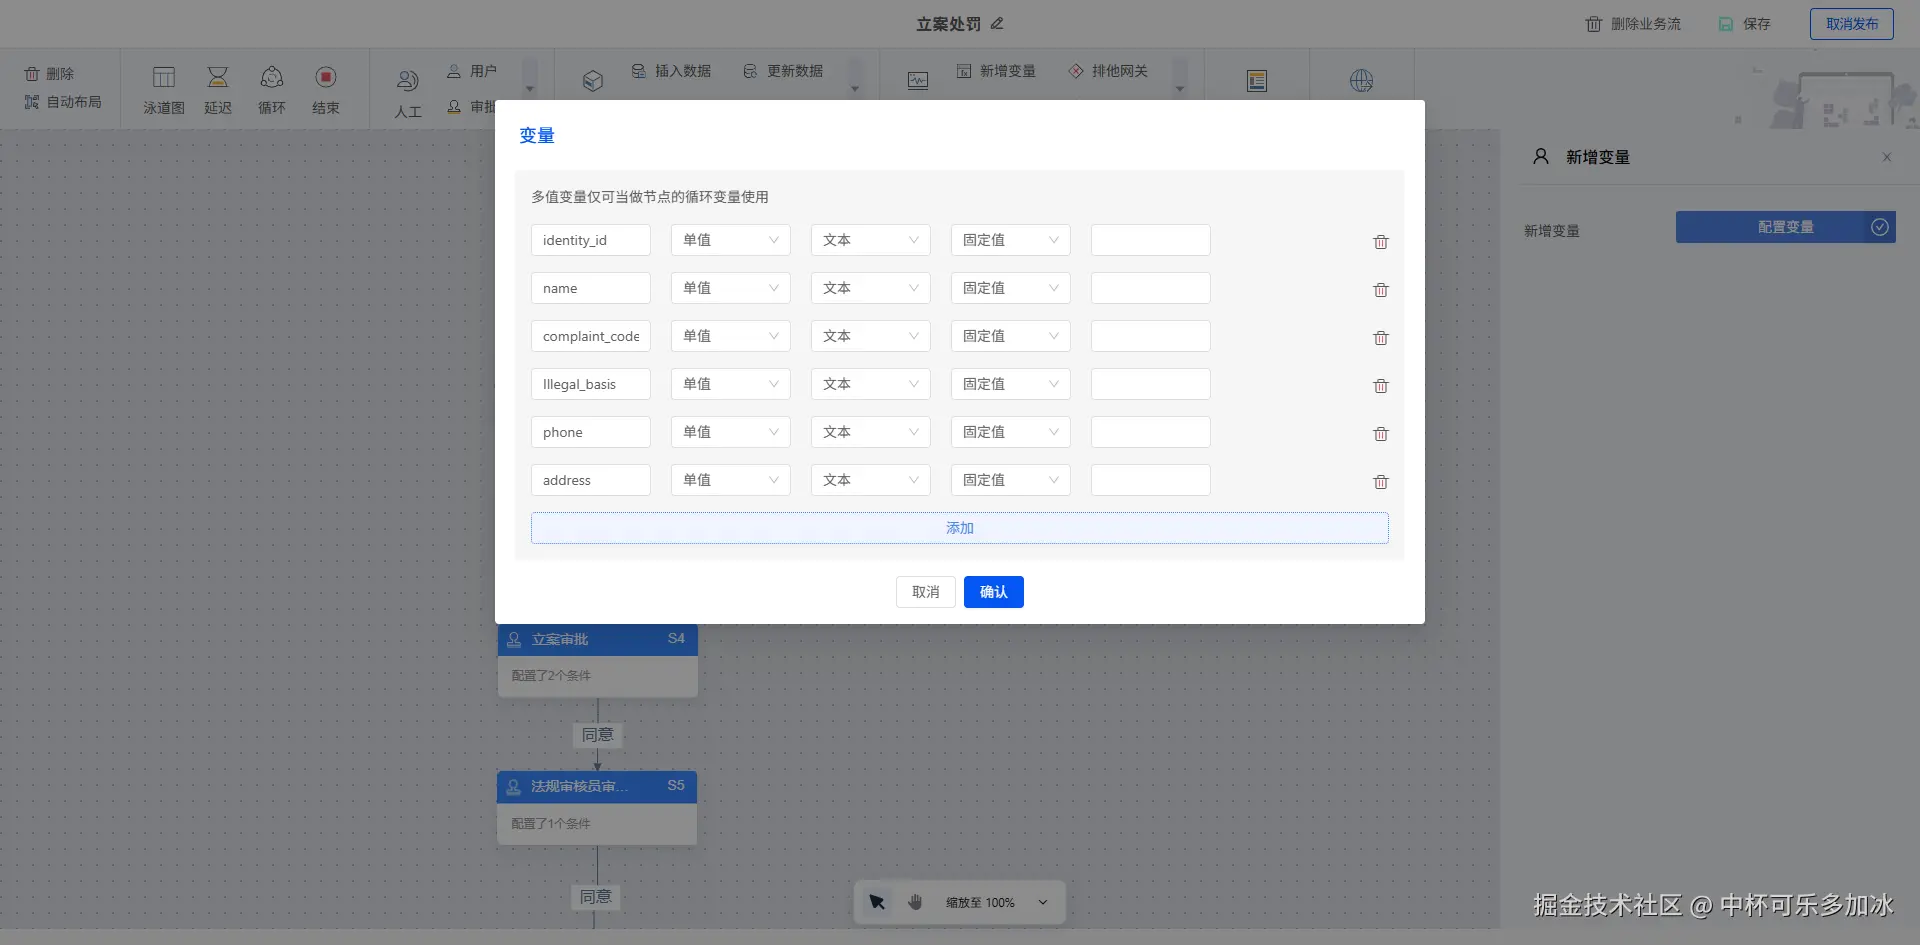1920x945 pixels.
Task: Click the 取消发布 unpublish button
Action: (1852, 24)
